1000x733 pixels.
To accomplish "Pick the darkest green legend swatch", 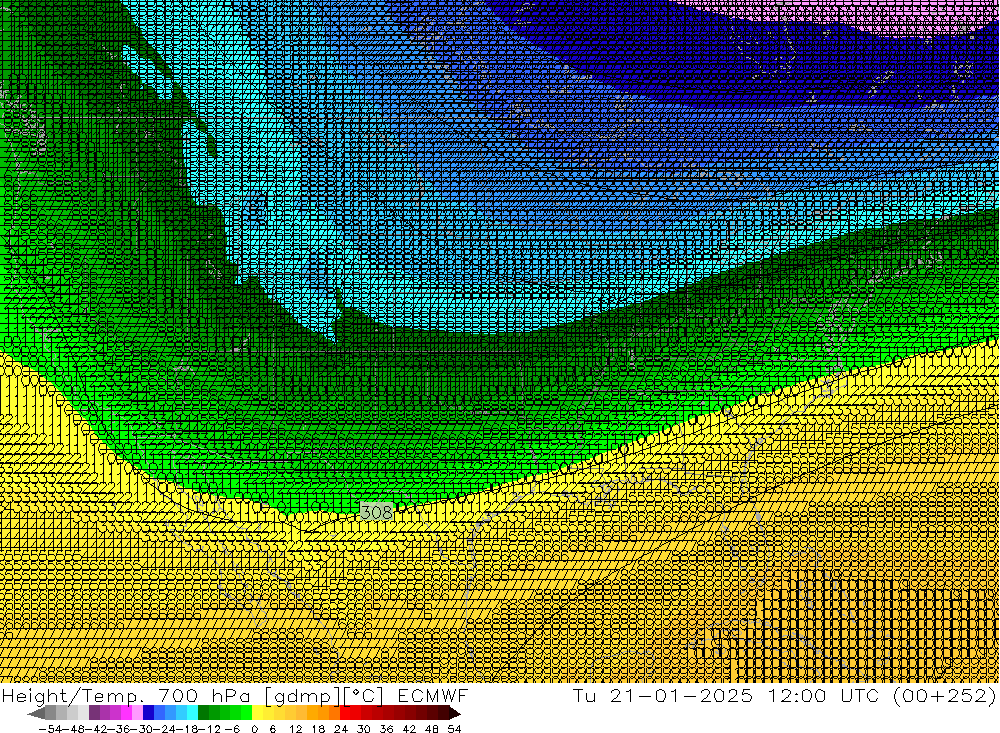I will (203, 713).
